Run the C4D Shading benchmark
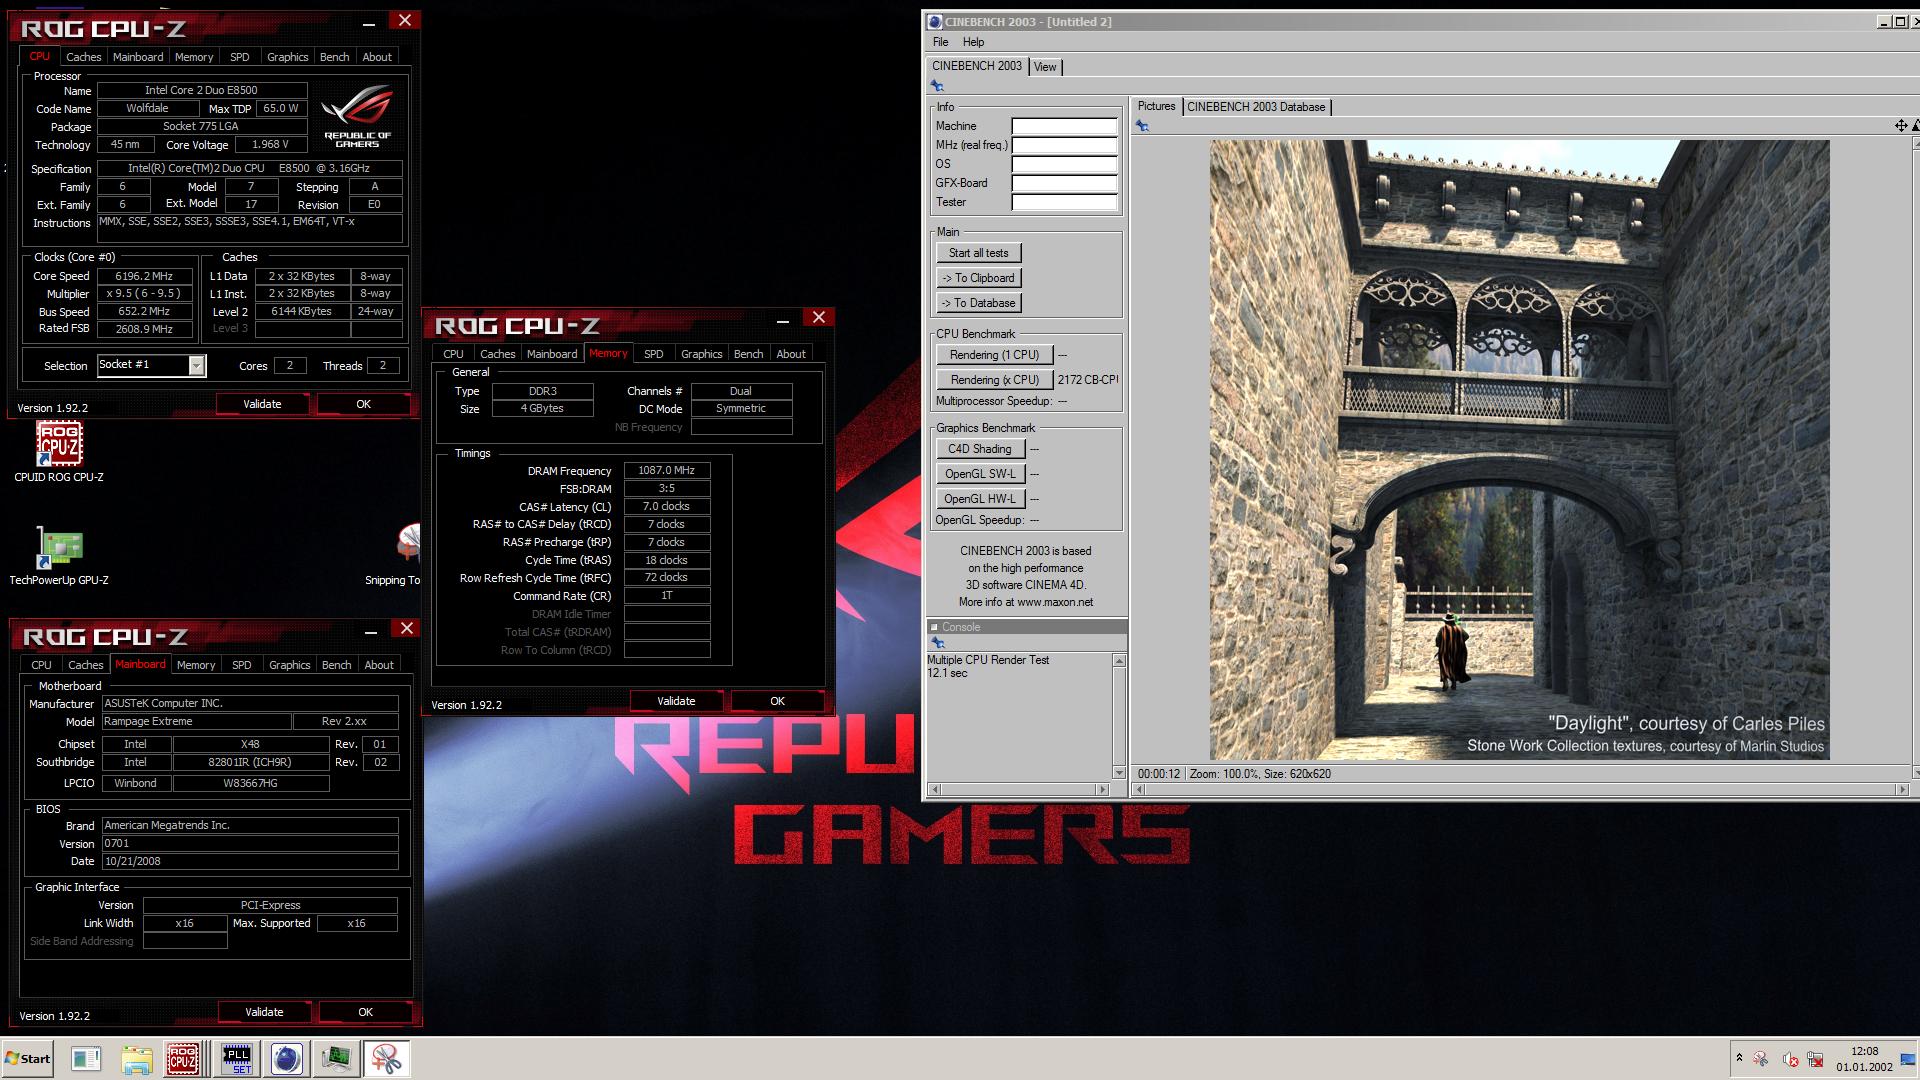This screenshot has width=1920, height=1080. [980, 449]
